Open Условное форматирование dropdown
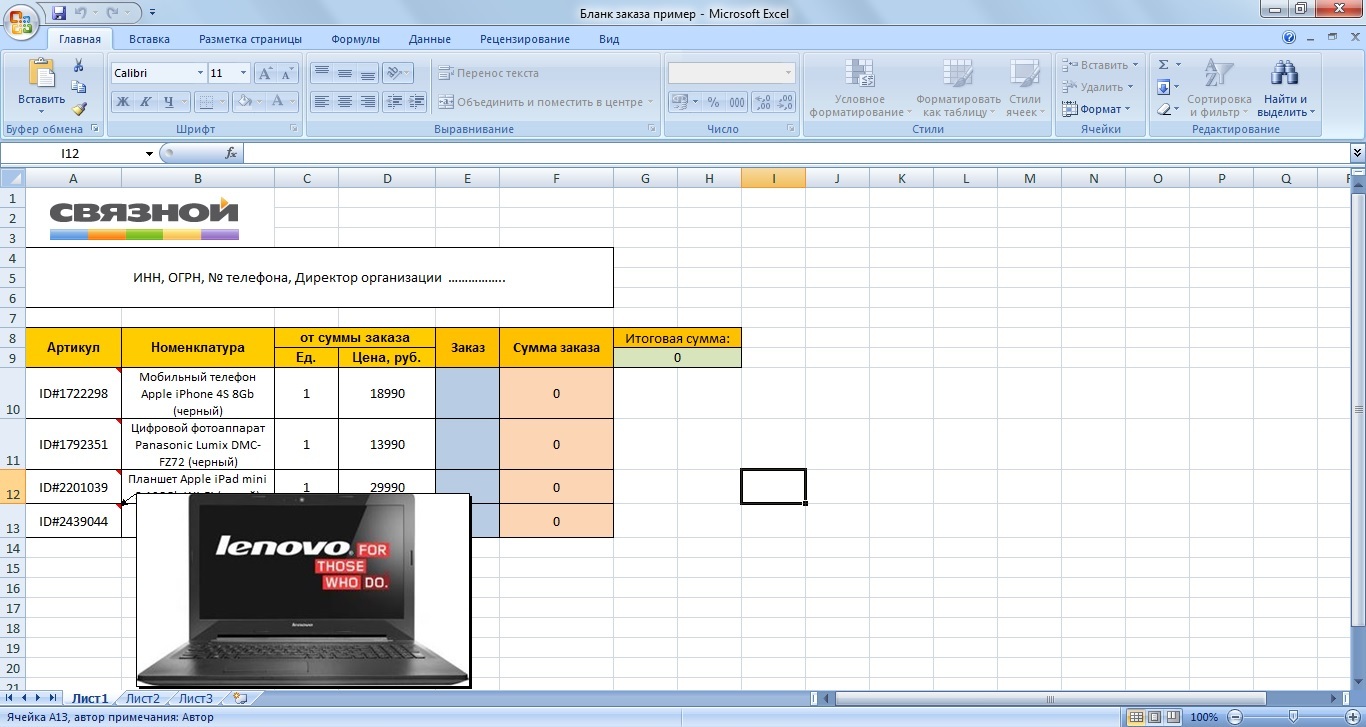The image size is (1366, 727). [859, 88]
